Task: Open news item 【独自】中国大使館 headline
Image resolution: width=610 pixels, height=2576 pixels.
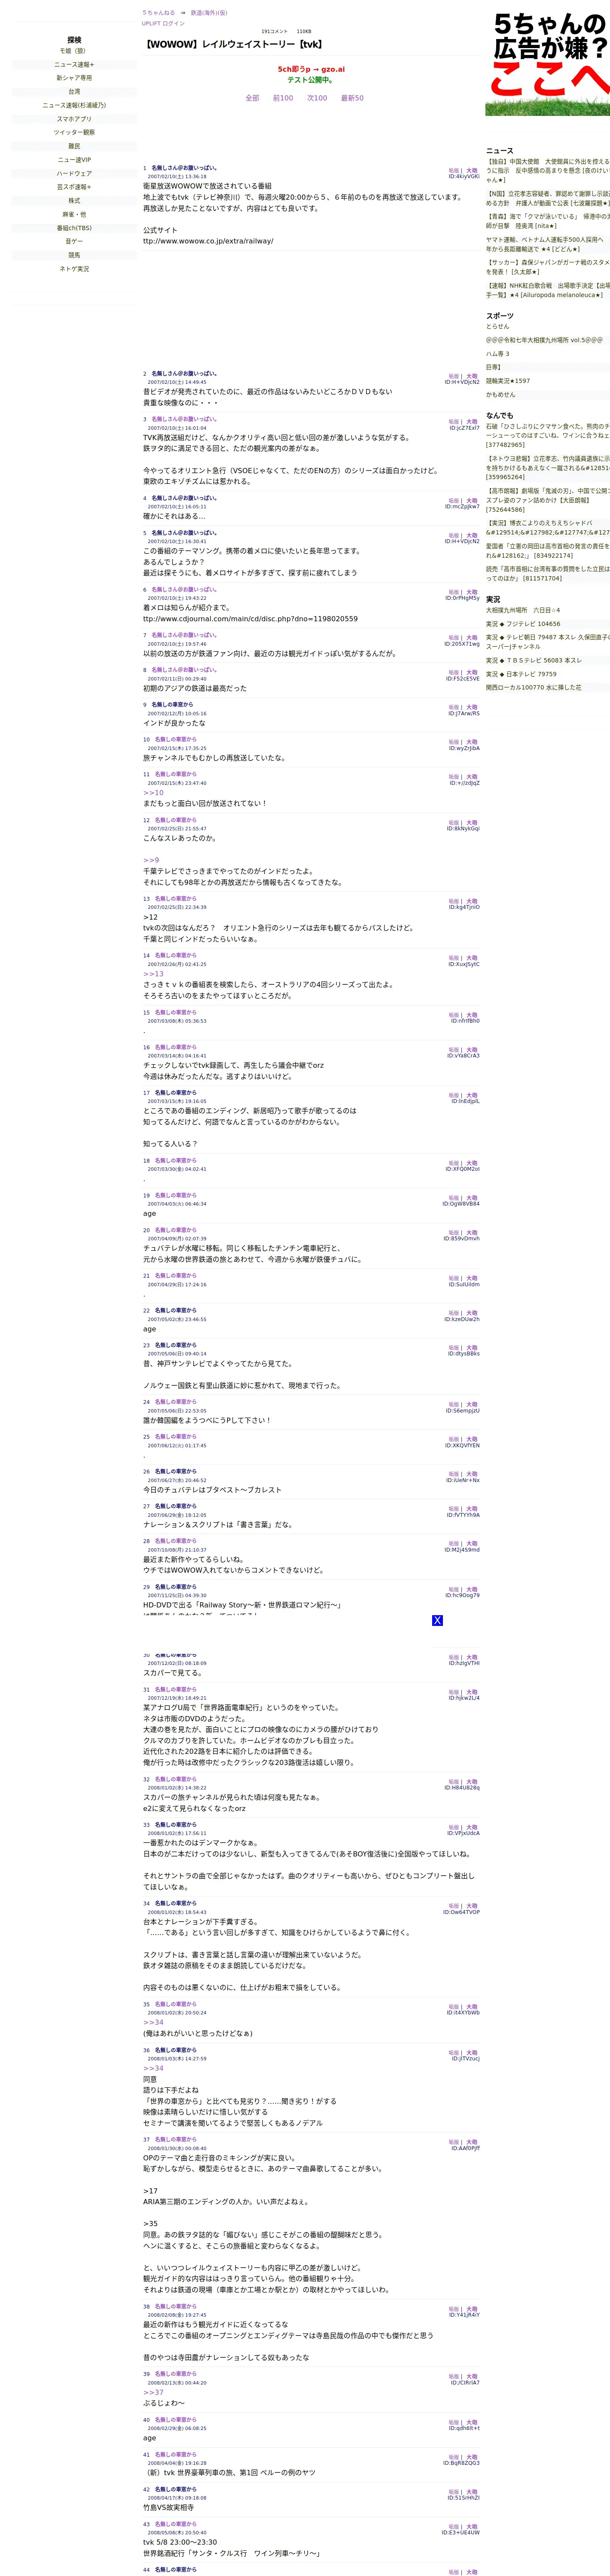Action: click(x=548, y=170)
